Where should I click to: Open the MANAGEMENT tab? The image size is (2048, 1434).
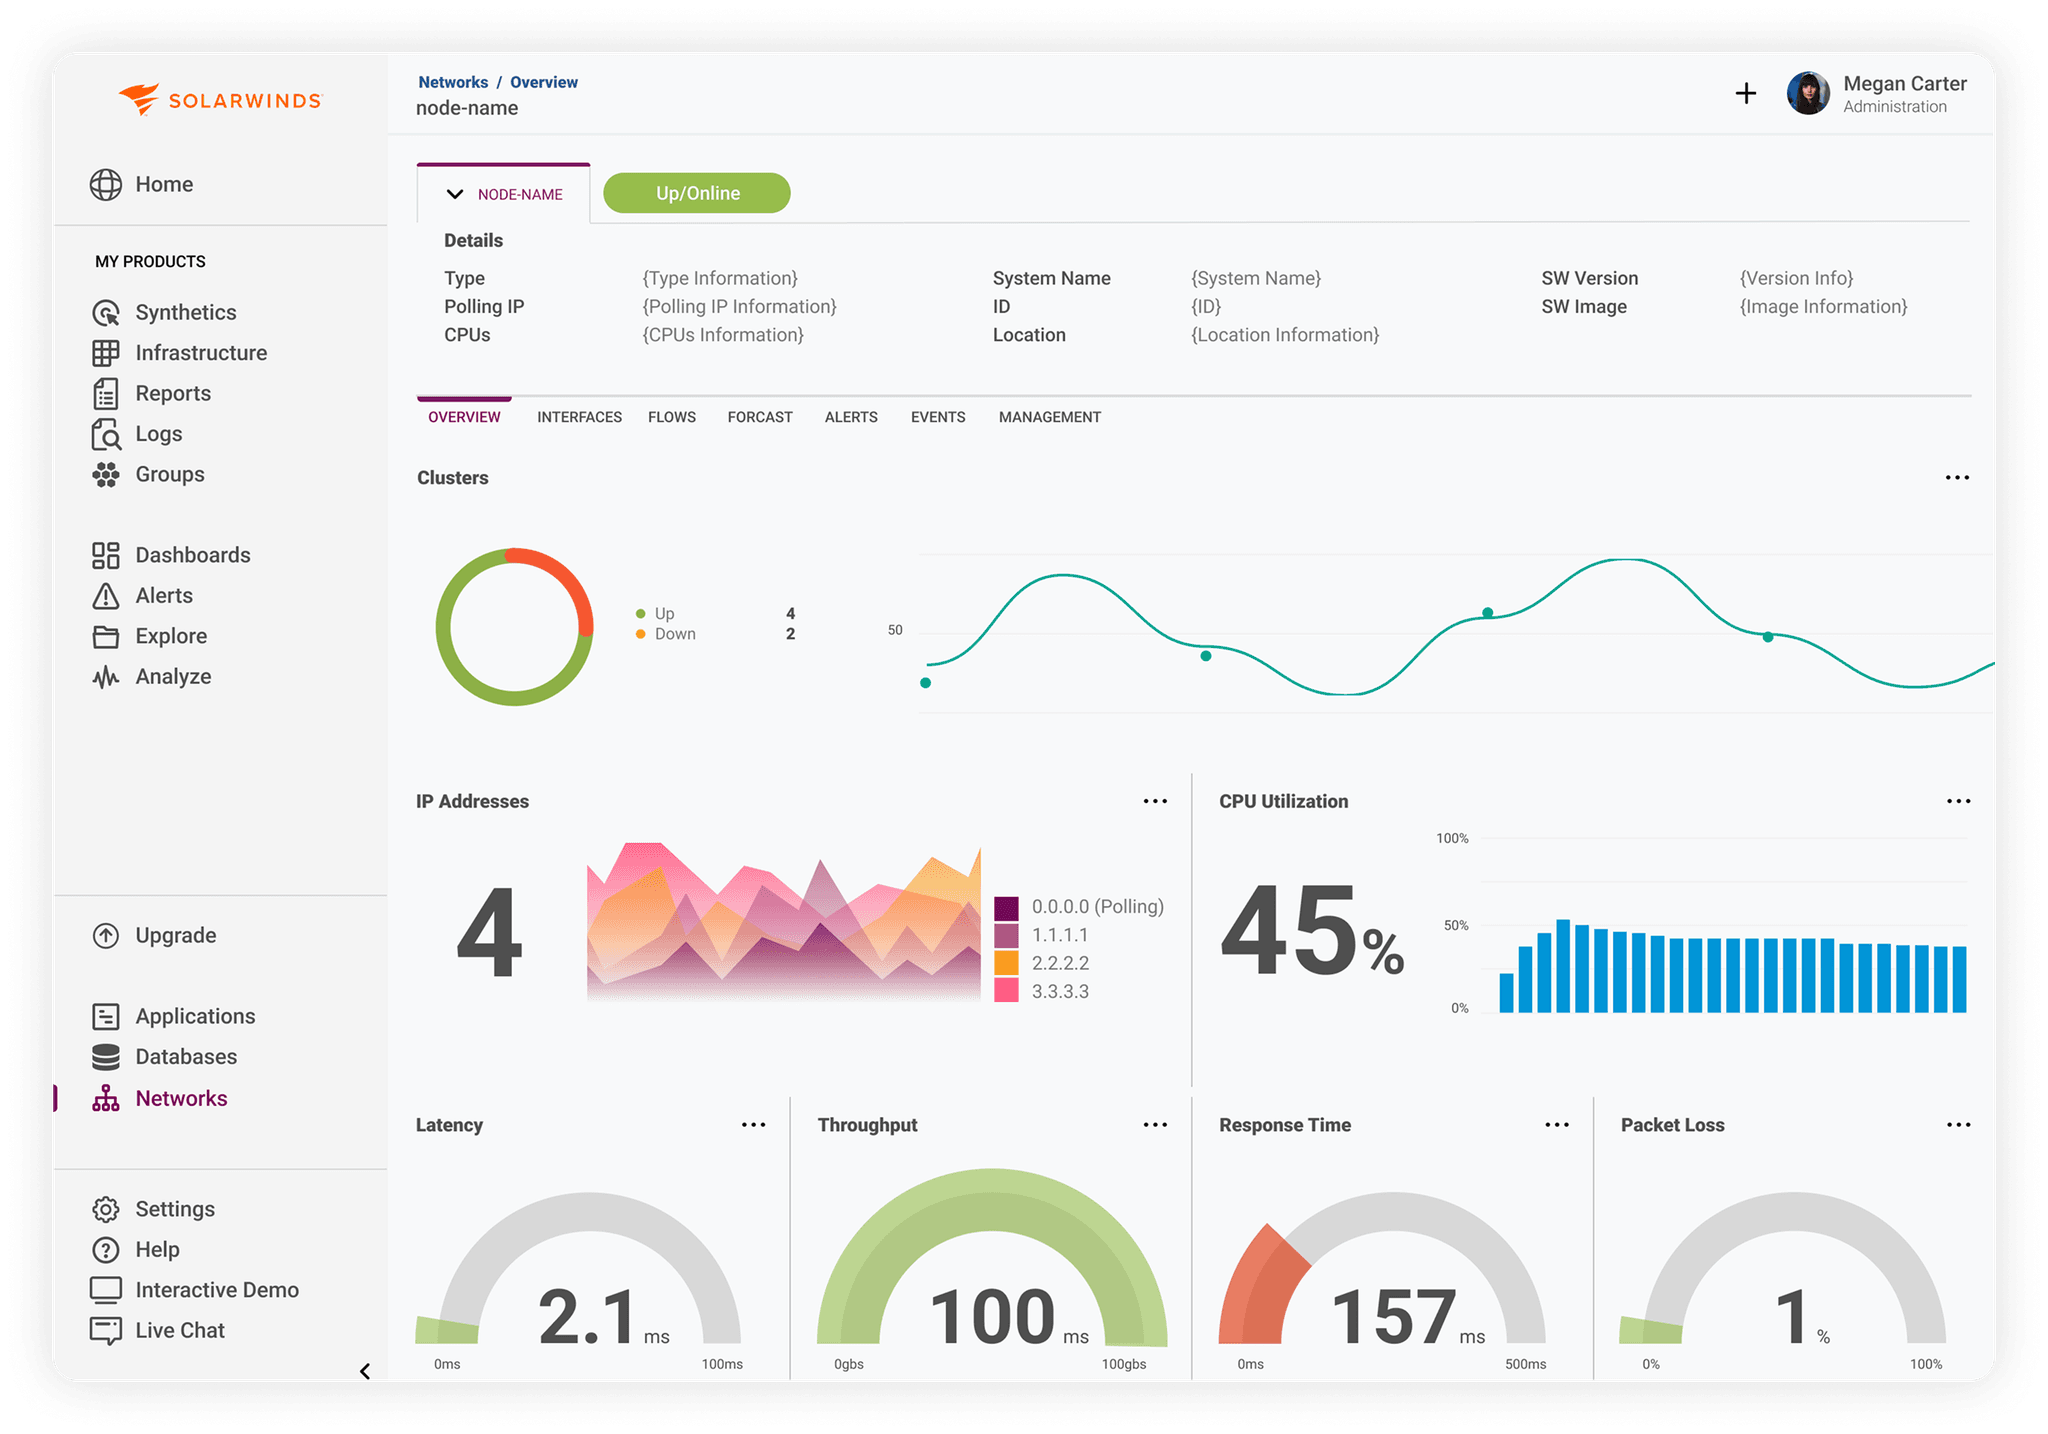1049,417
